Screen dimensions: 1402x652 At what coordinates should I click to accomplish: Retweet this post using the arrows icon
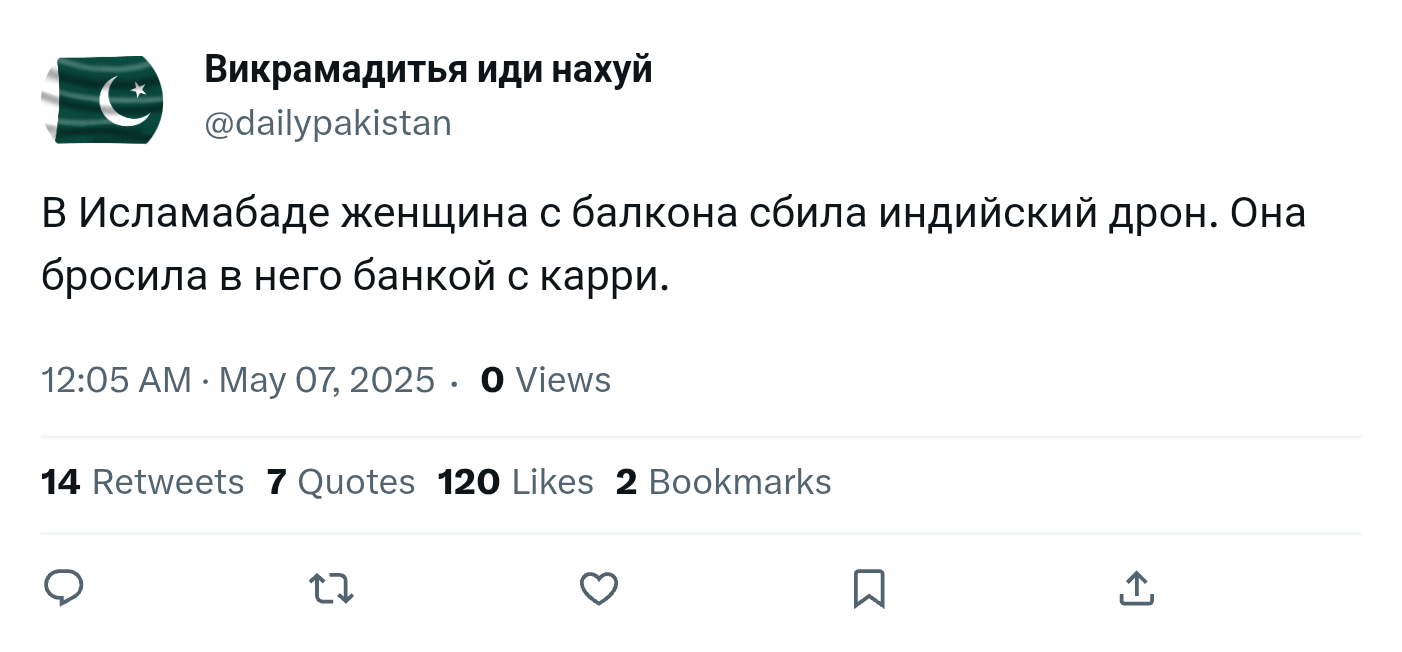[x=332, y=588]
